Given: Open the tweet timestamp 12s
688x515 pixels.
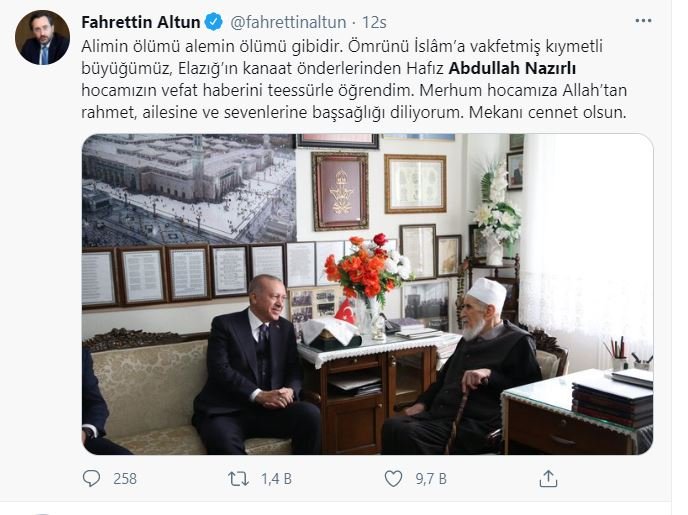Looking at the screenshot, I should point(374,22).
